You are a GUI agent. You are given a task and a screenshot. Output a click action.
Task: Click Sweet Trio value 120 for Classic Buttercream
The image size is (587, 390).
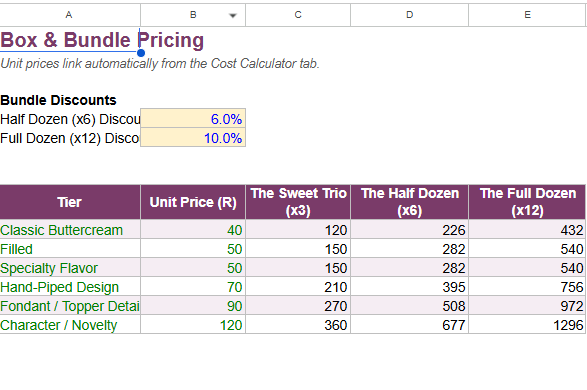298,229
